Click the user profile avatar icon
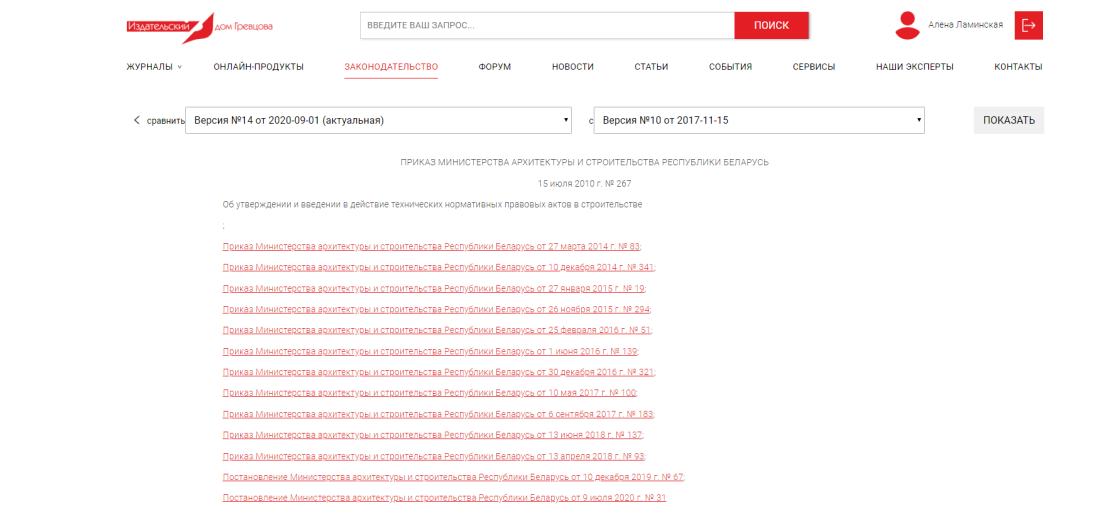This screenshot has width=1104, height=507. [907, 25]
